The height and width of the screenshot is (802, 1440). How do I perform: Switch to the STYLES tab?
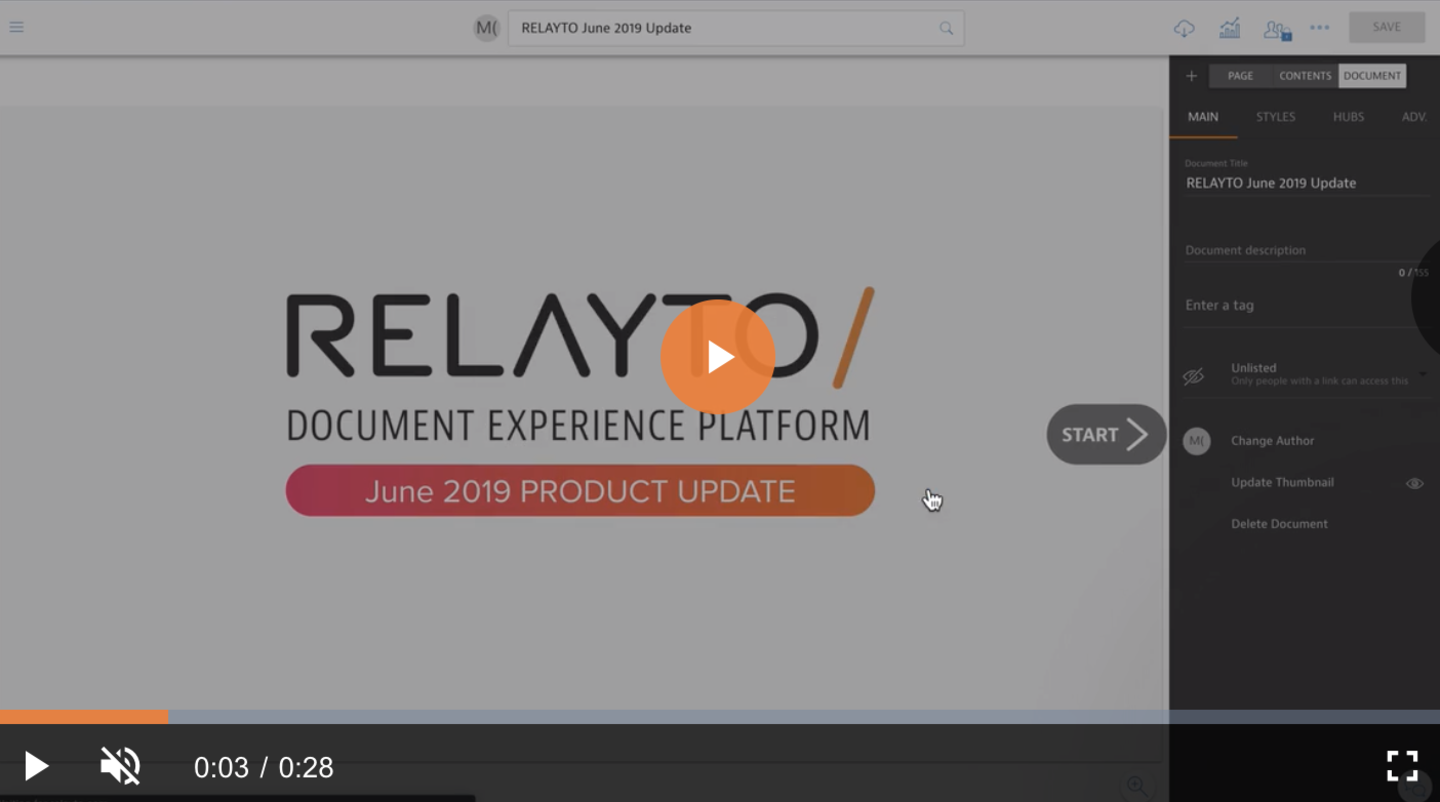[1275, 117]
